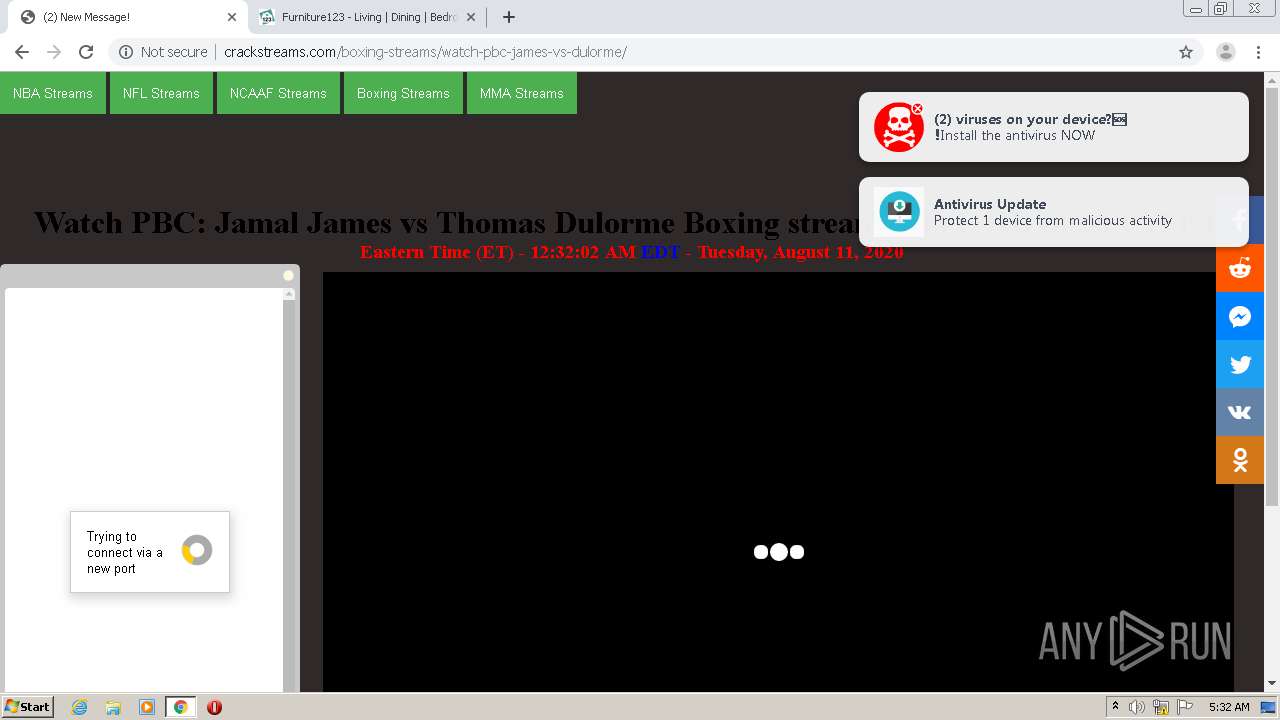Share on Odnoklassniki orange icon
Viewport: 1280px width, 720px height.
pos(1240,460)
